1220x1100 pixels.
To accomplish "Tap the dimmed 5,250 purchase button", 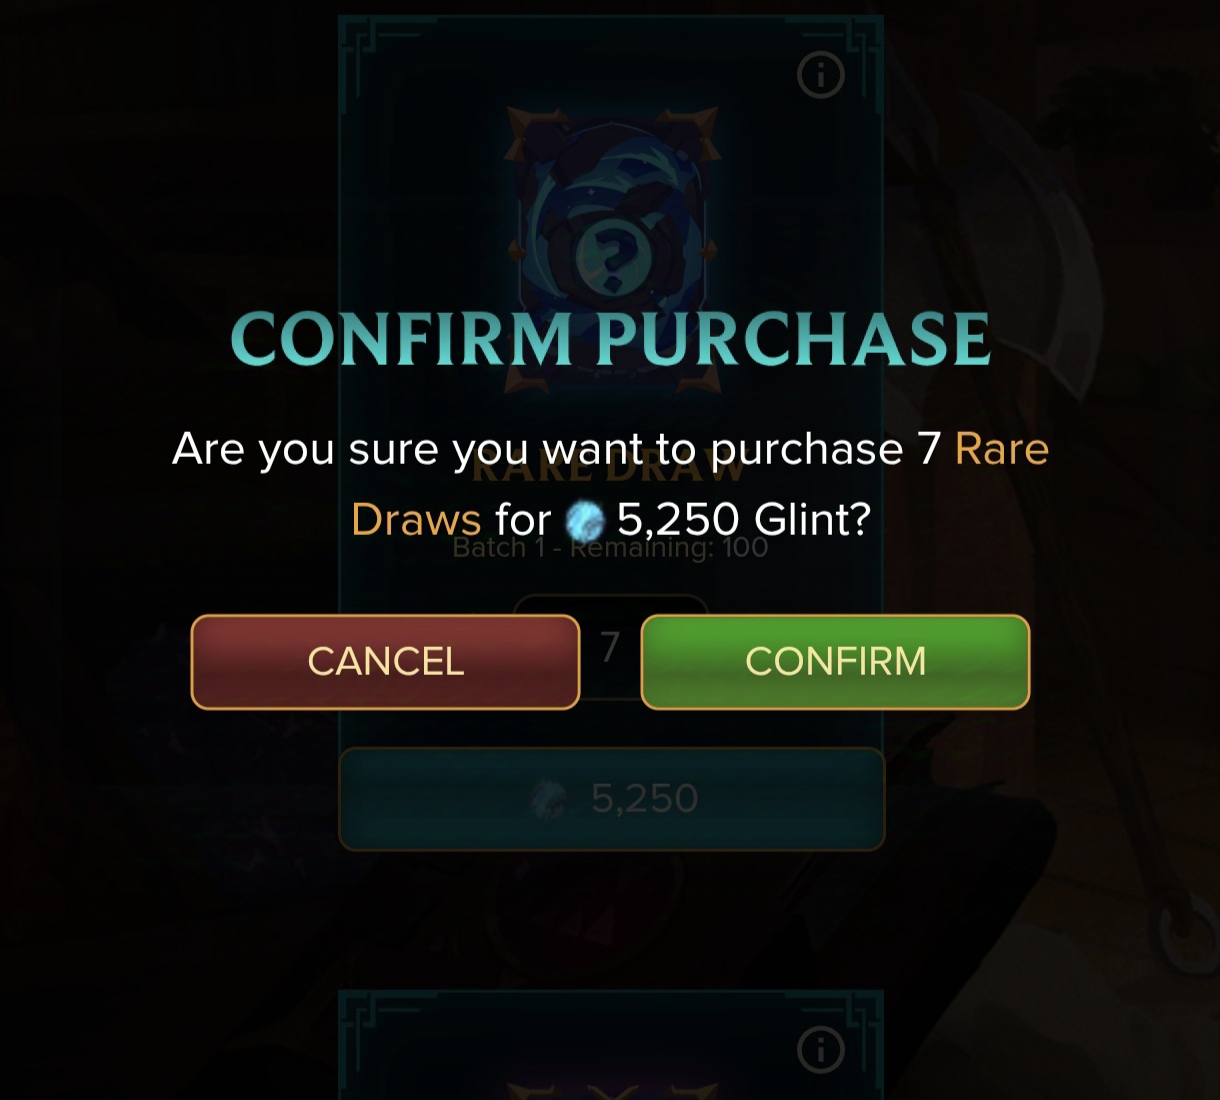I will (612, 799).
